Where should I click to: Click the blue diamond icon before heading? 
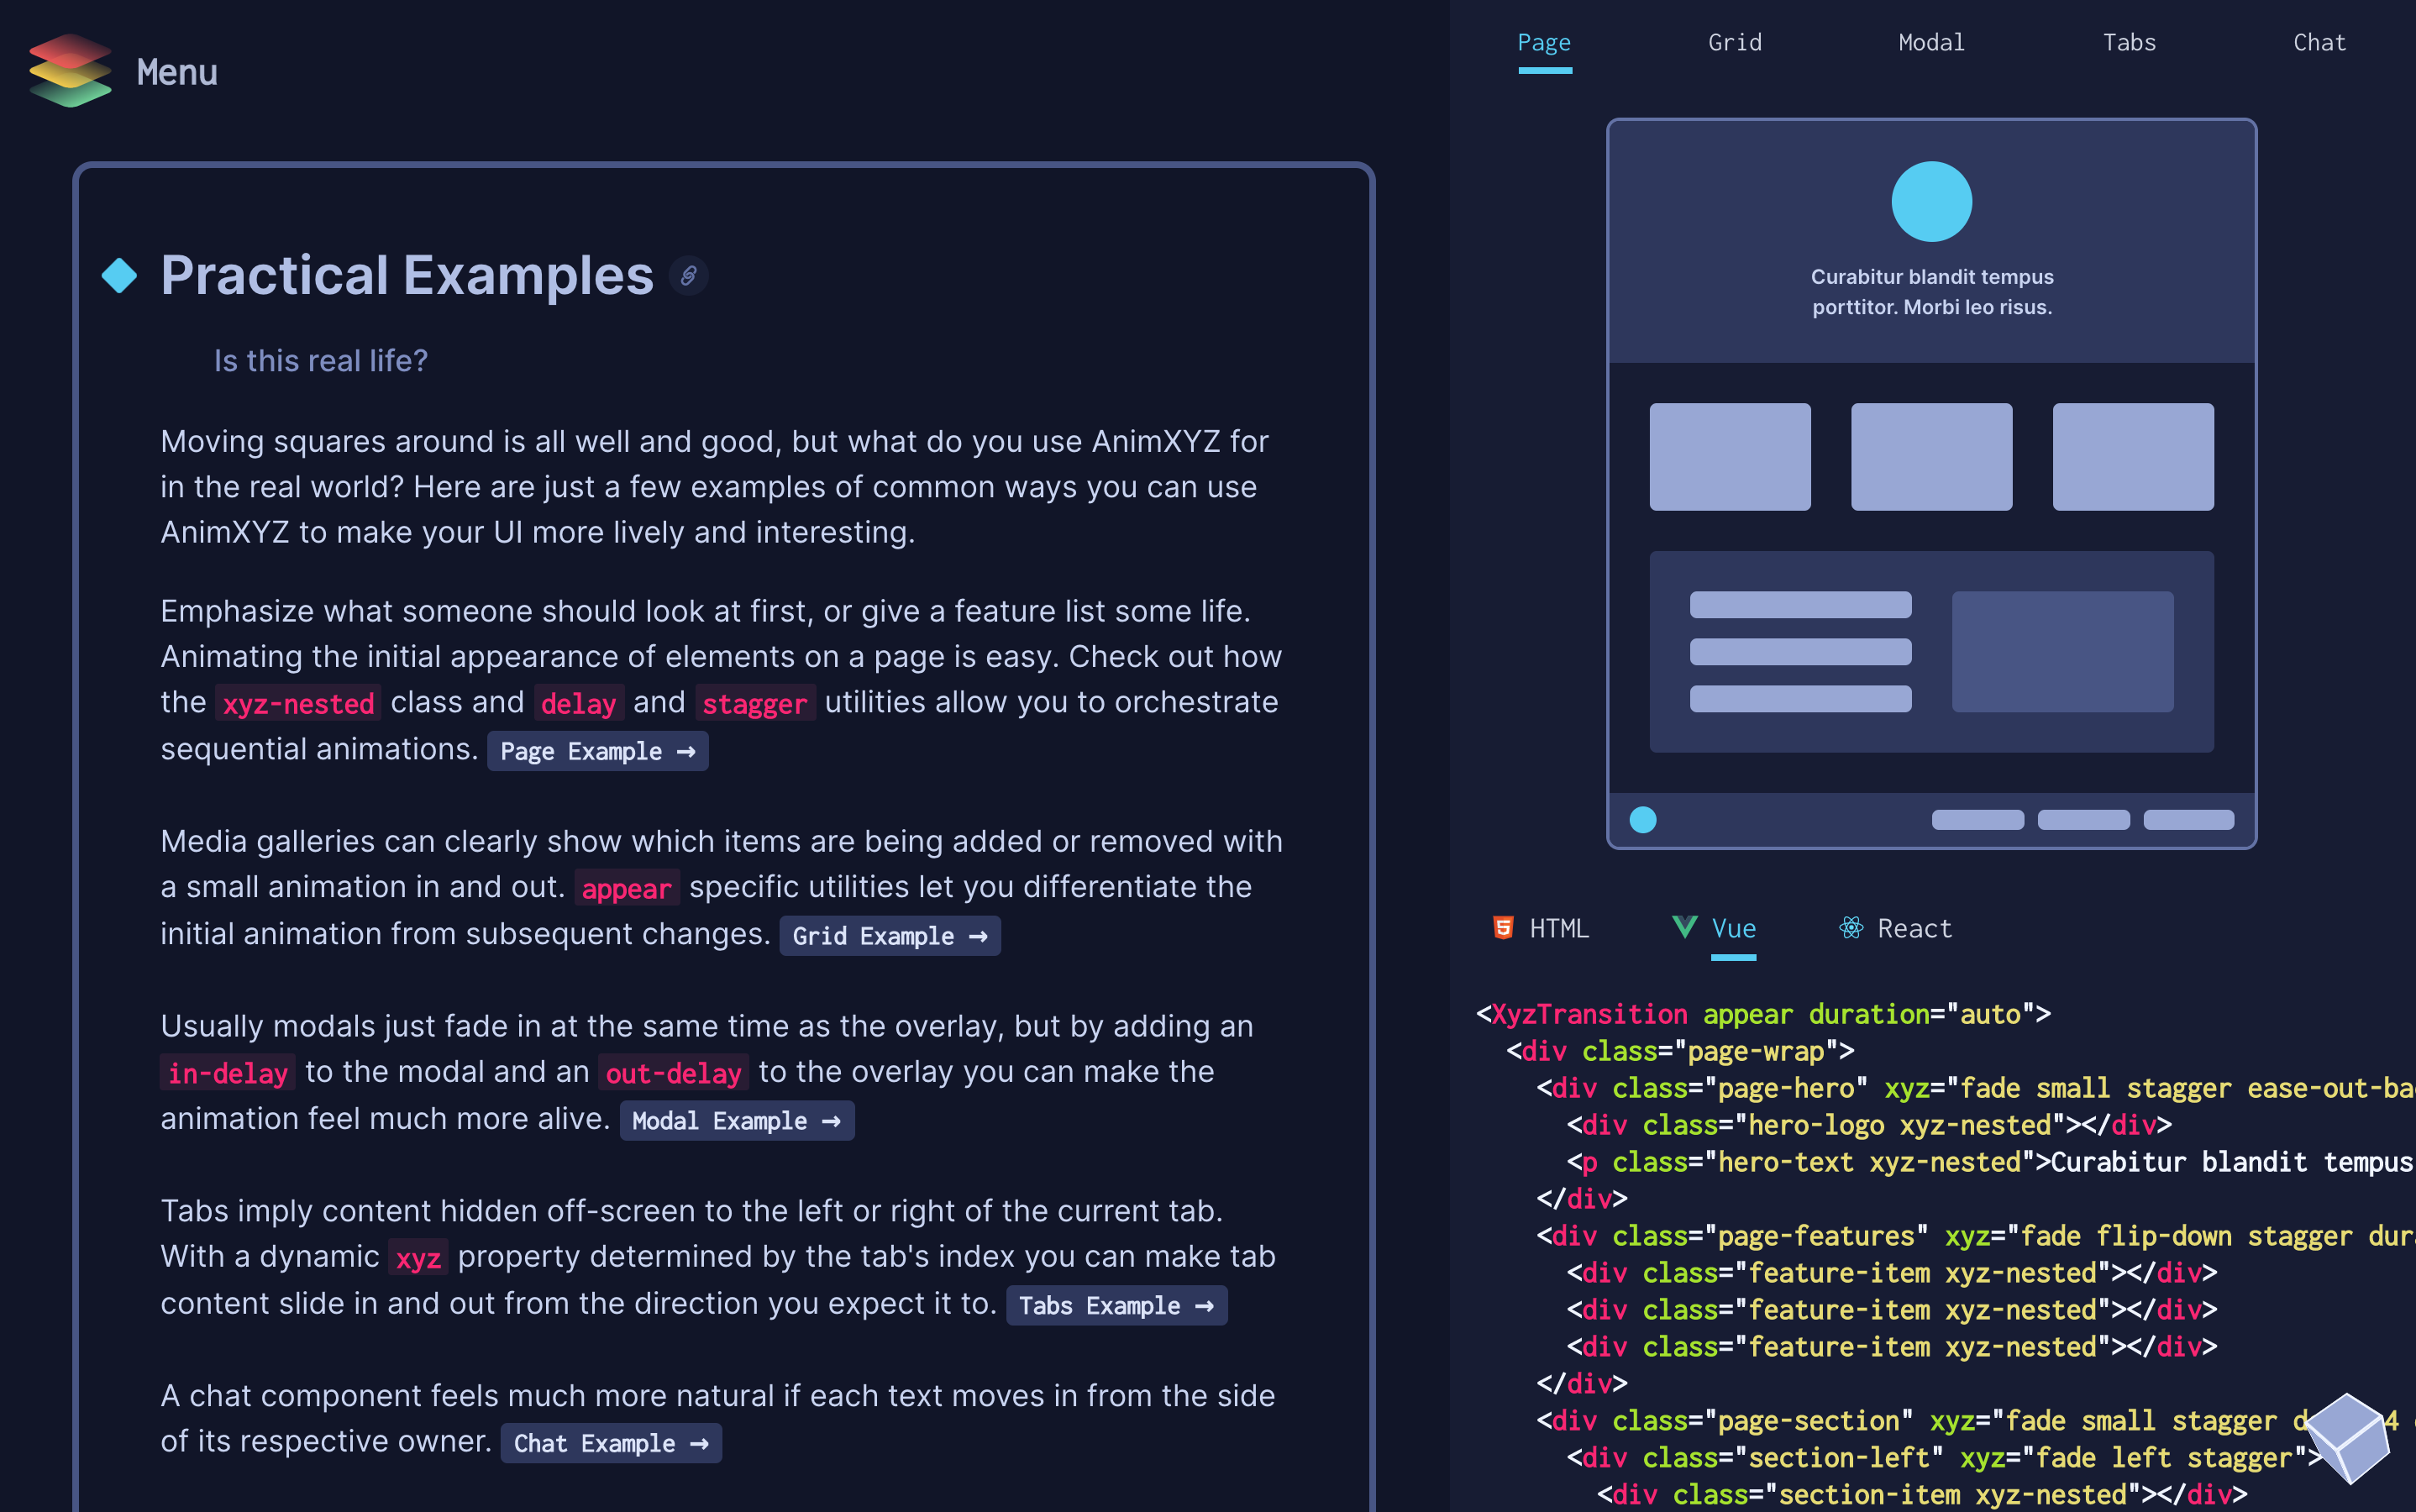click(119, 275)
